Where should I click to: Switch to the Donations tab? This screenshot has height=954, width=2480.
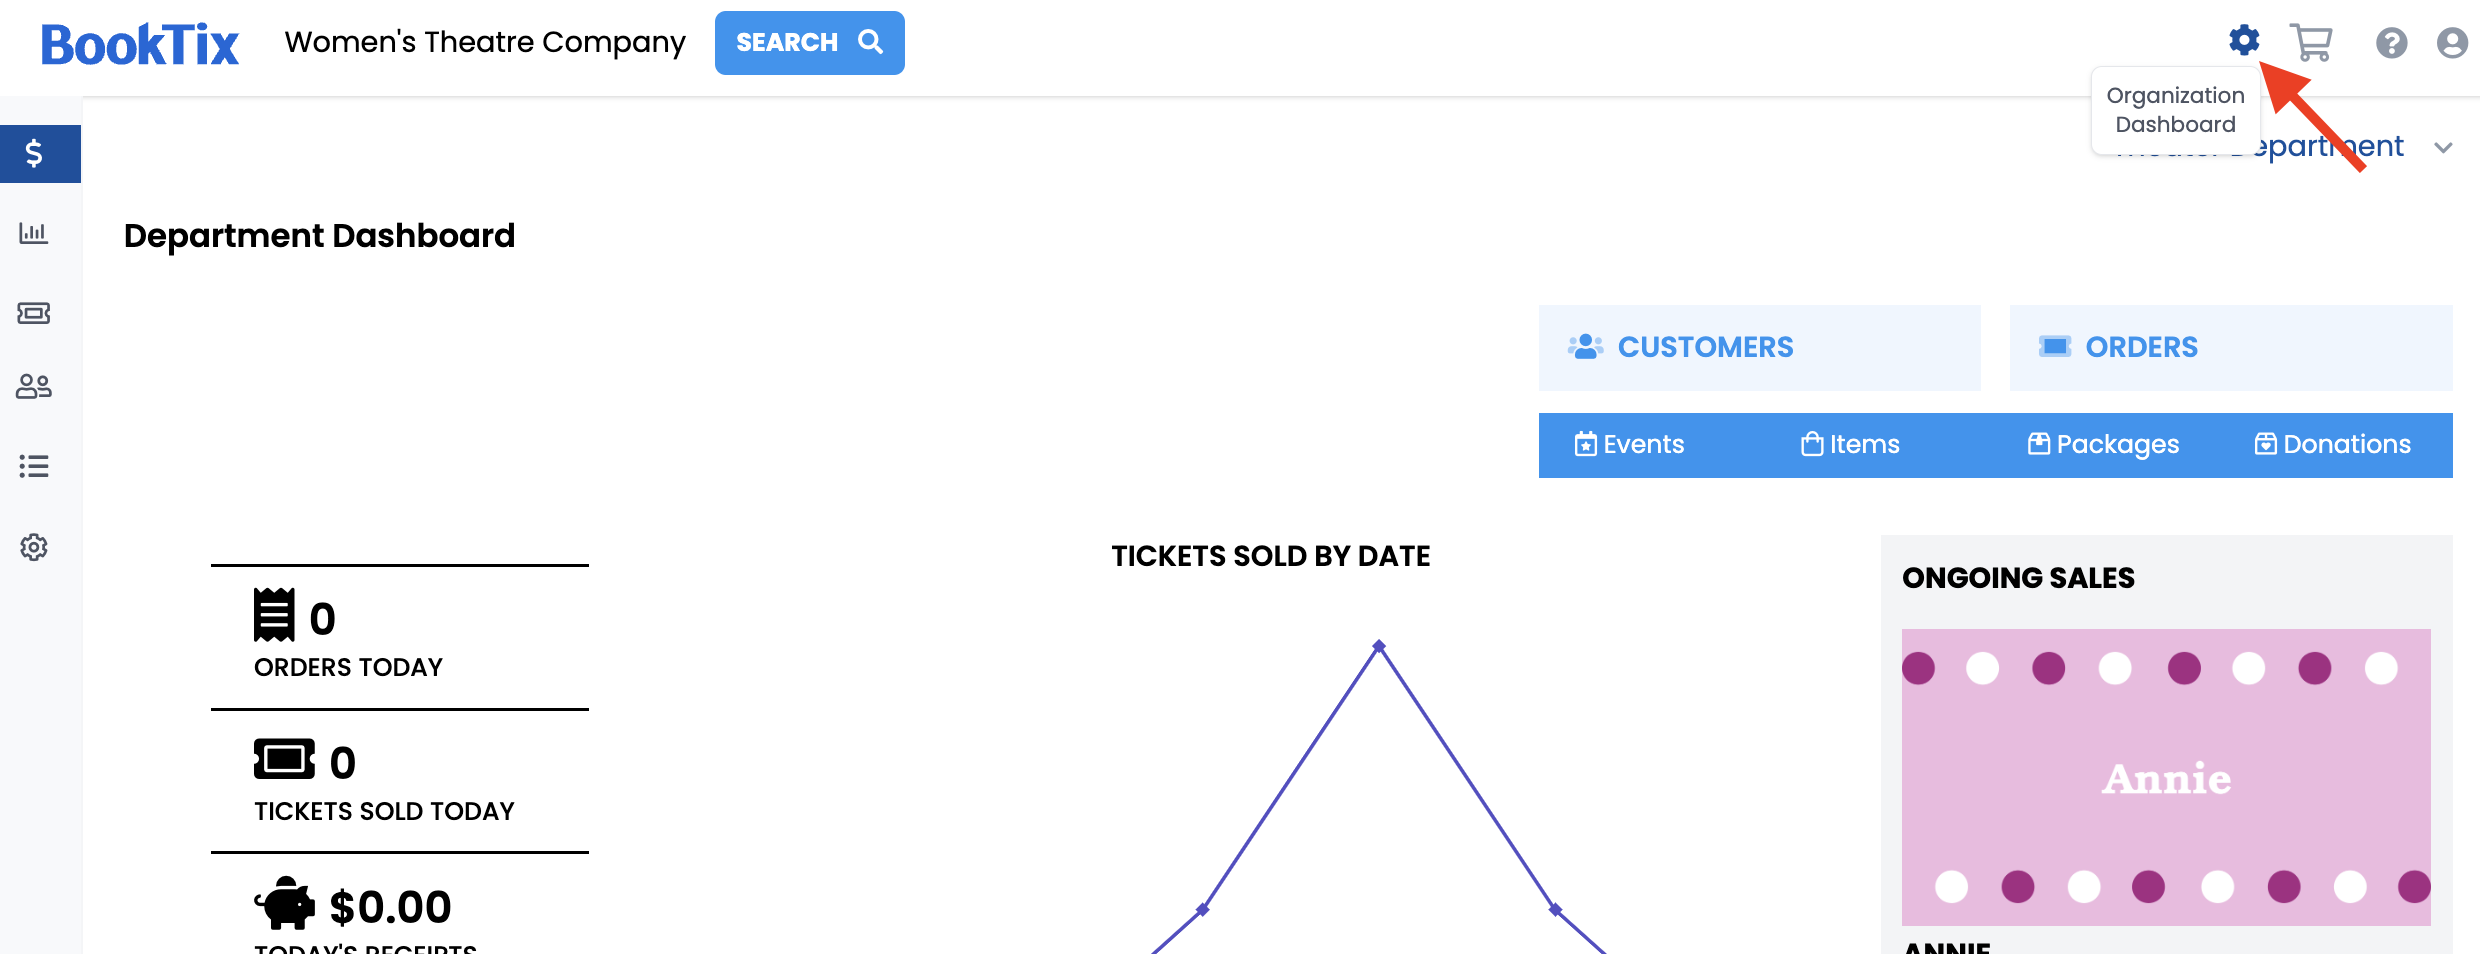[2332, 445]
